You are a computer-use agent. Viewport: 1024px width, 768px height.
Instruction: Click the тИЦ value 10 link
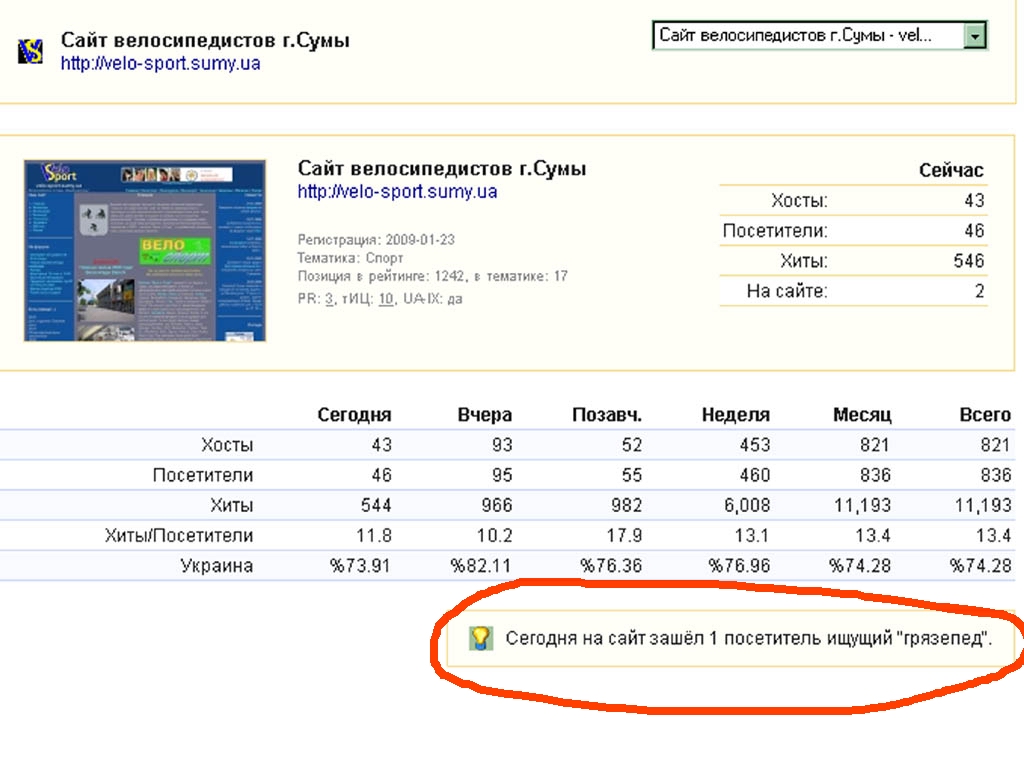pos(385,299)
